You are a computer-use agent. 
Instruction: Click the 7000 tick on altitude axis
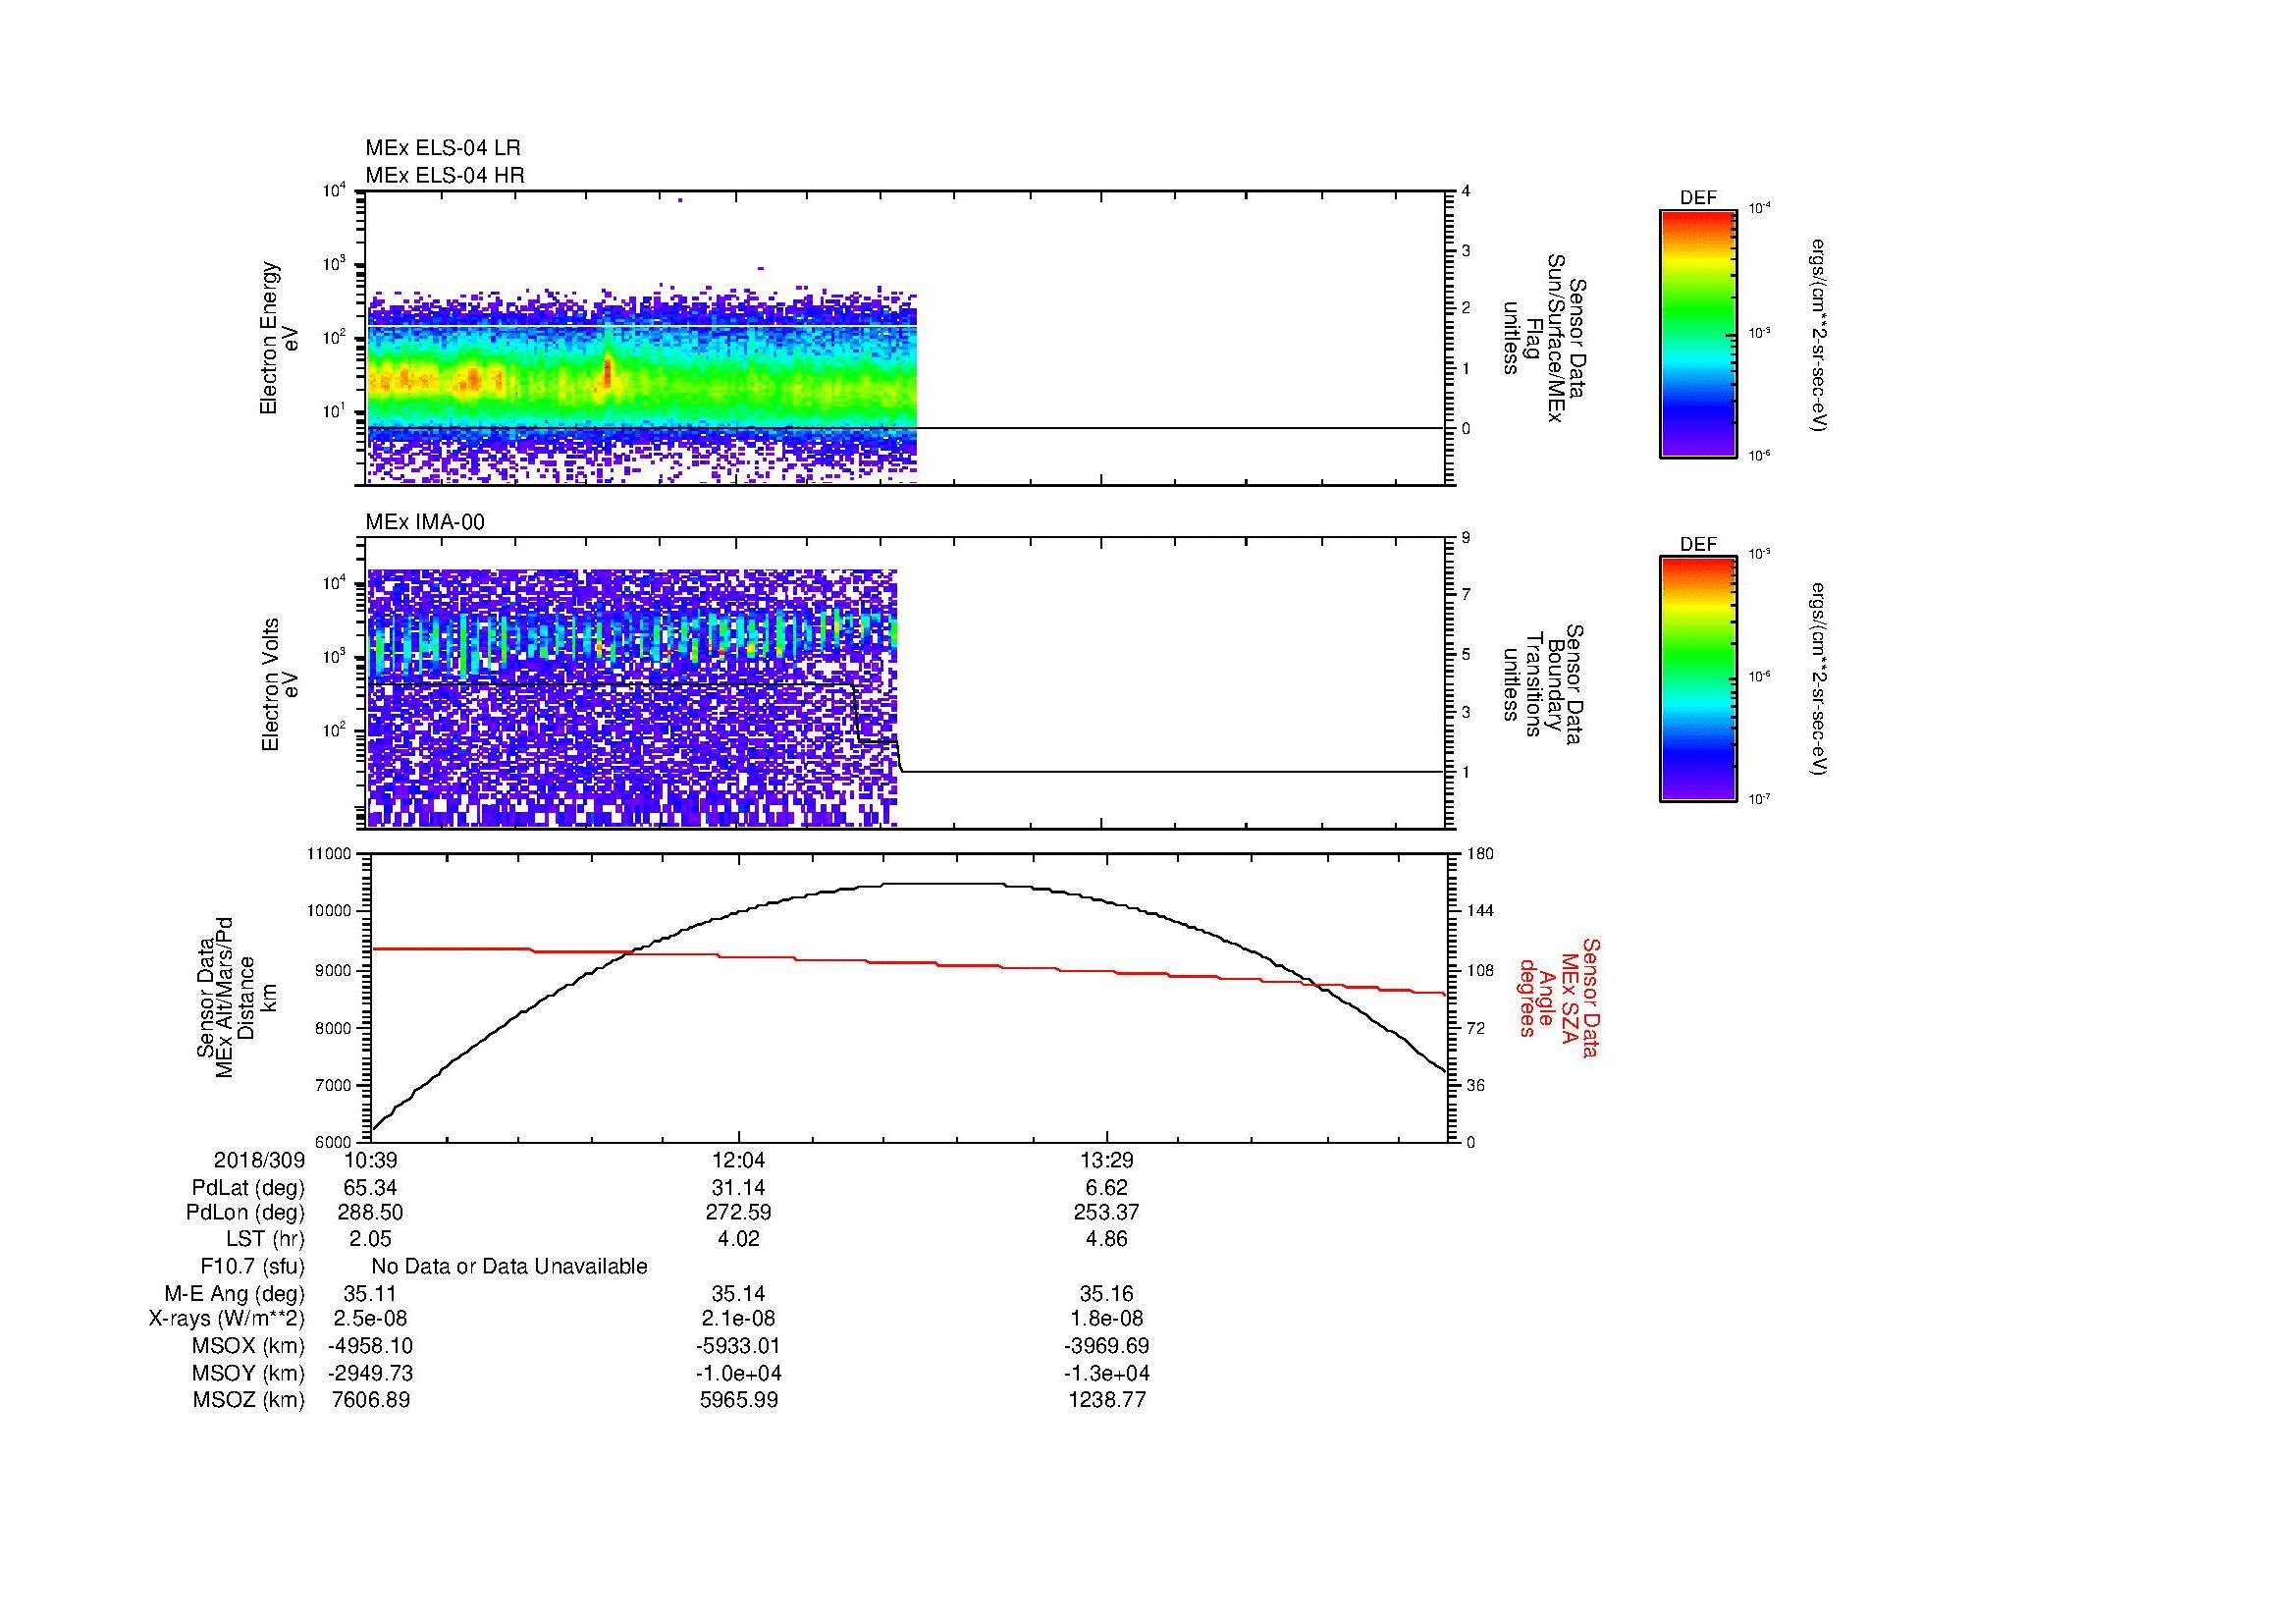point(335,1085)
